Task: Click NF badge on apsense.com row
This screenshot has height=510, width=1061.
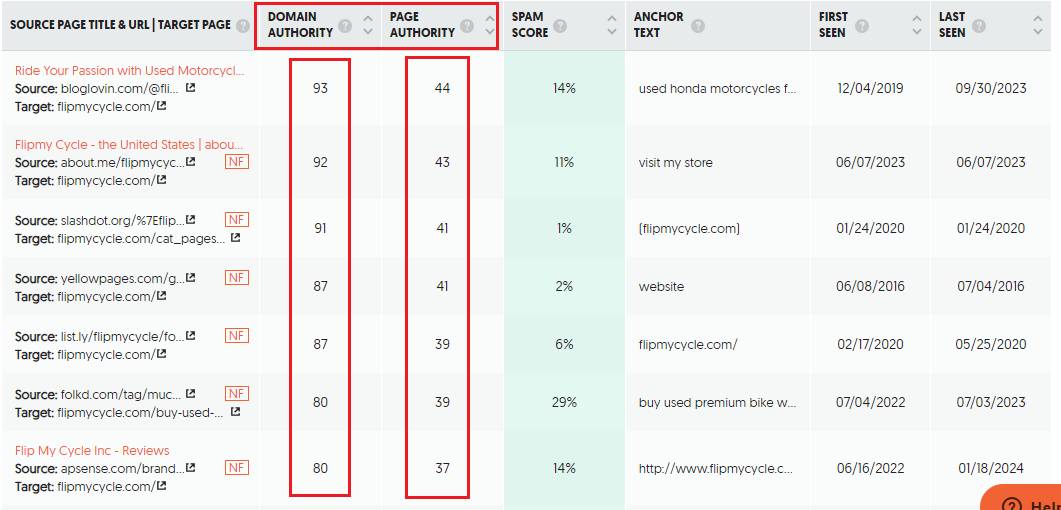Action: pyautogui.click(x=237, y=468)
